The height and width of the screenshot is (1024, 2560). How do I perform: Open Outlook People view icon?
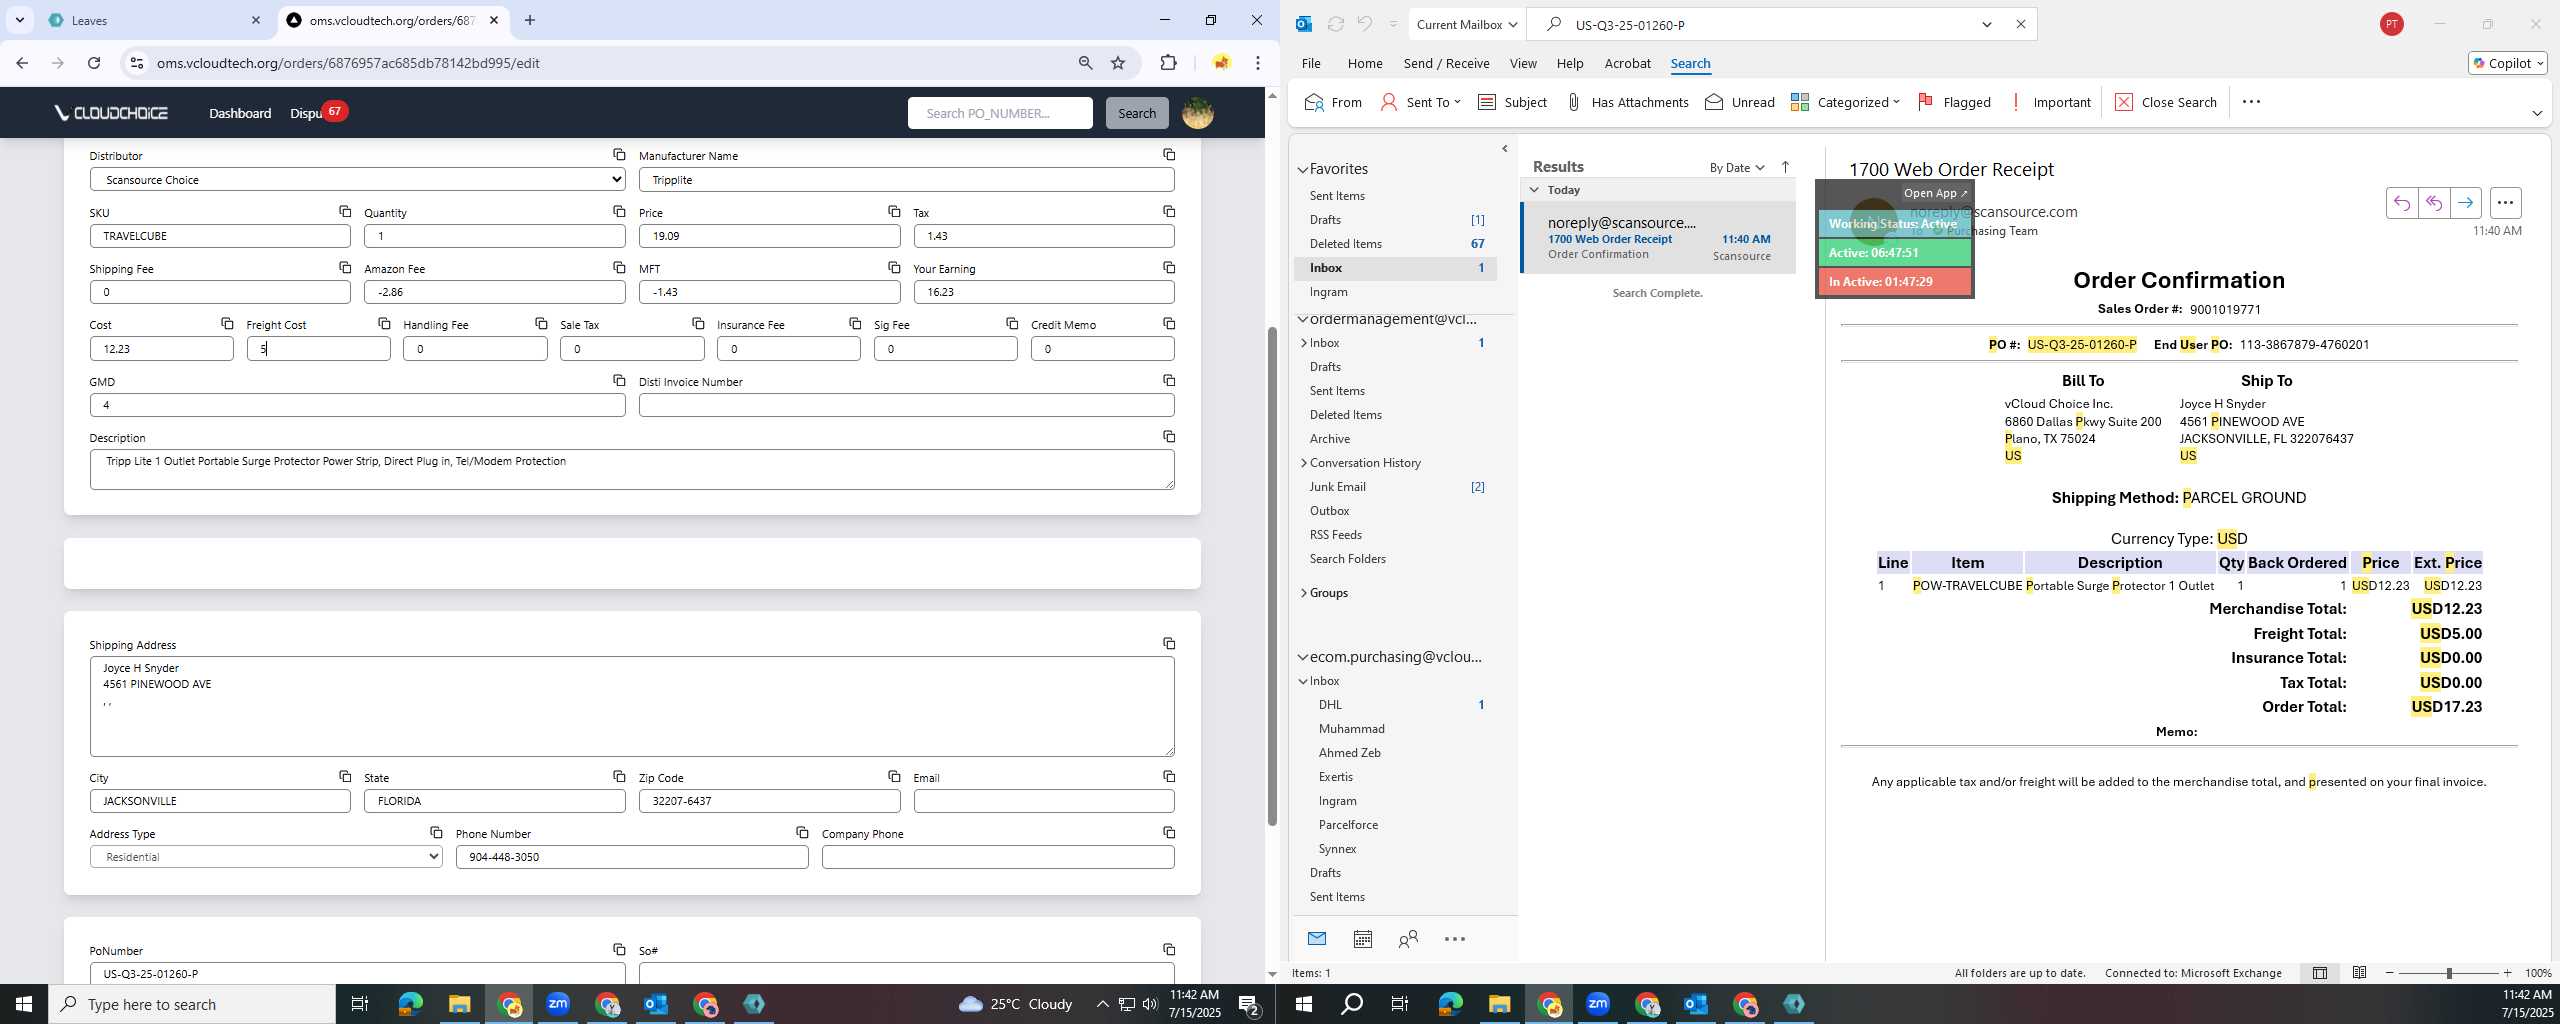pyautogui.click(x=1408, y=939)
